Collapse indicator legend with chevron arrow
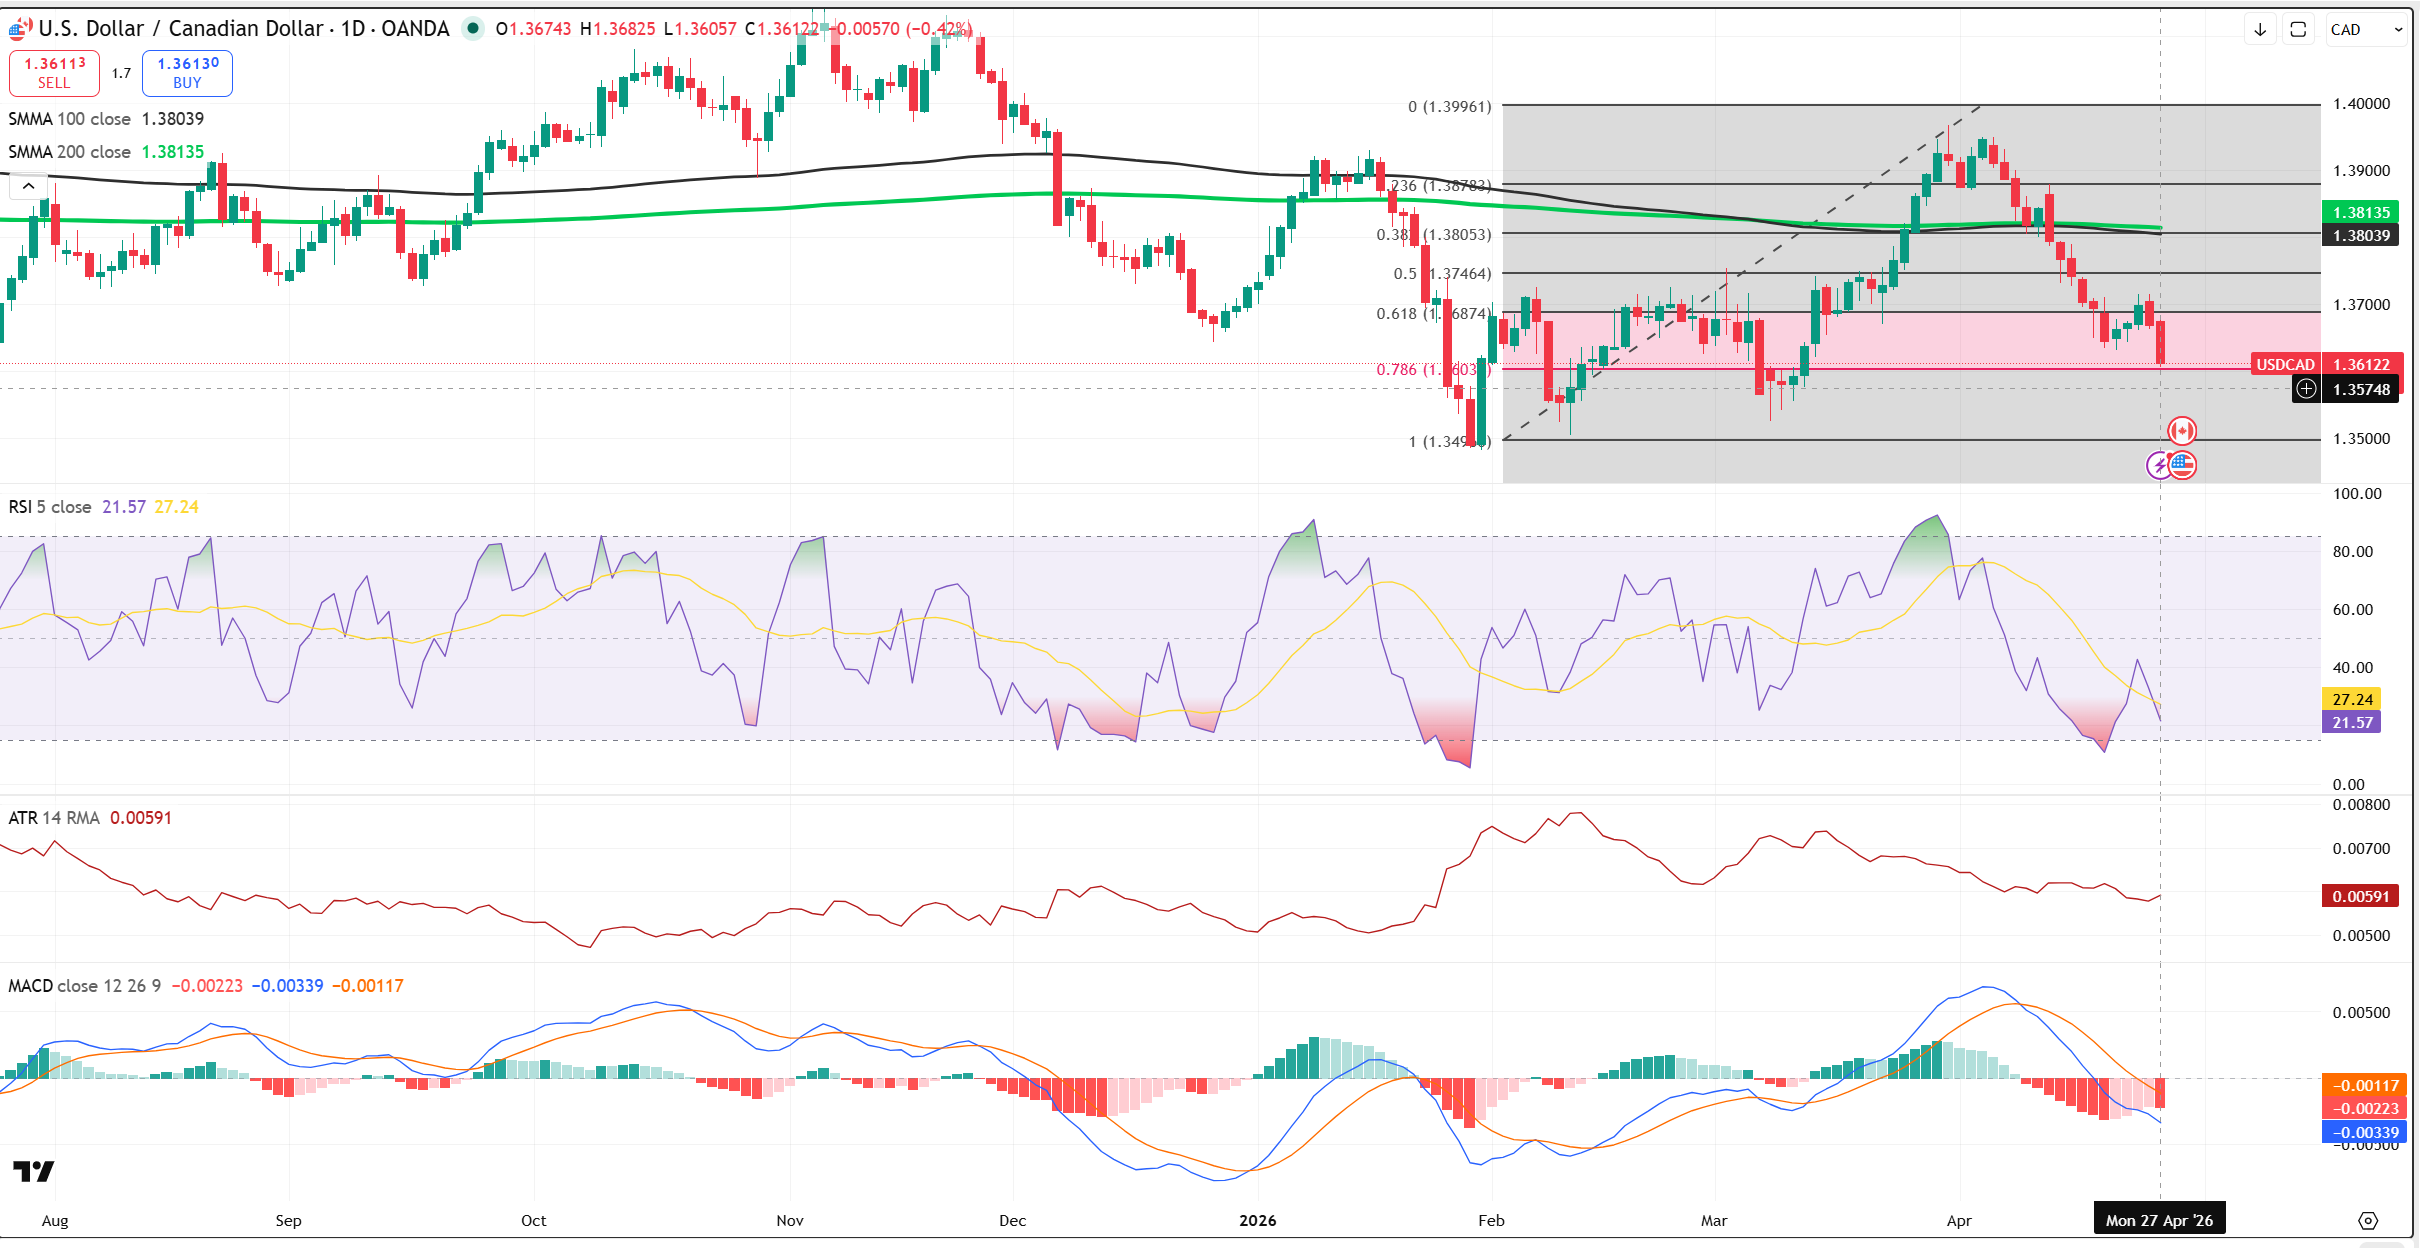This screenshot has height=1248, width=2420. click(x=28, y=186)
